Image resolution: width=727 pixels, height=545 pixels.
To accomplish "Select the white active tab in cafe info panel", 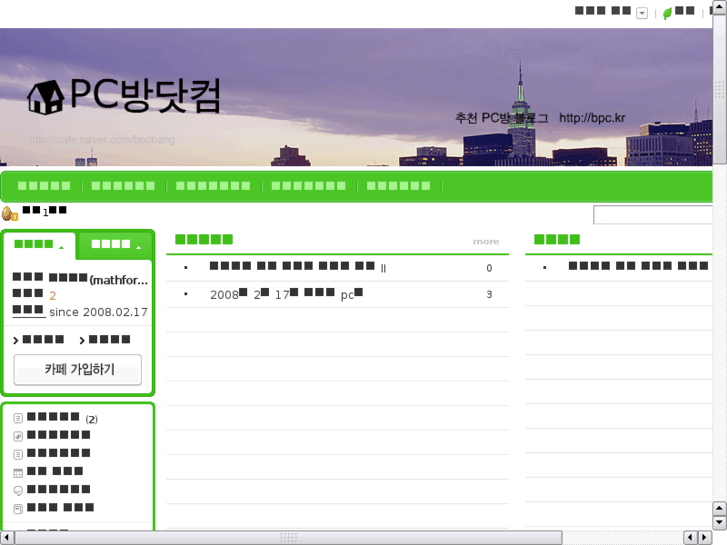I will click(x=40, y=245).
